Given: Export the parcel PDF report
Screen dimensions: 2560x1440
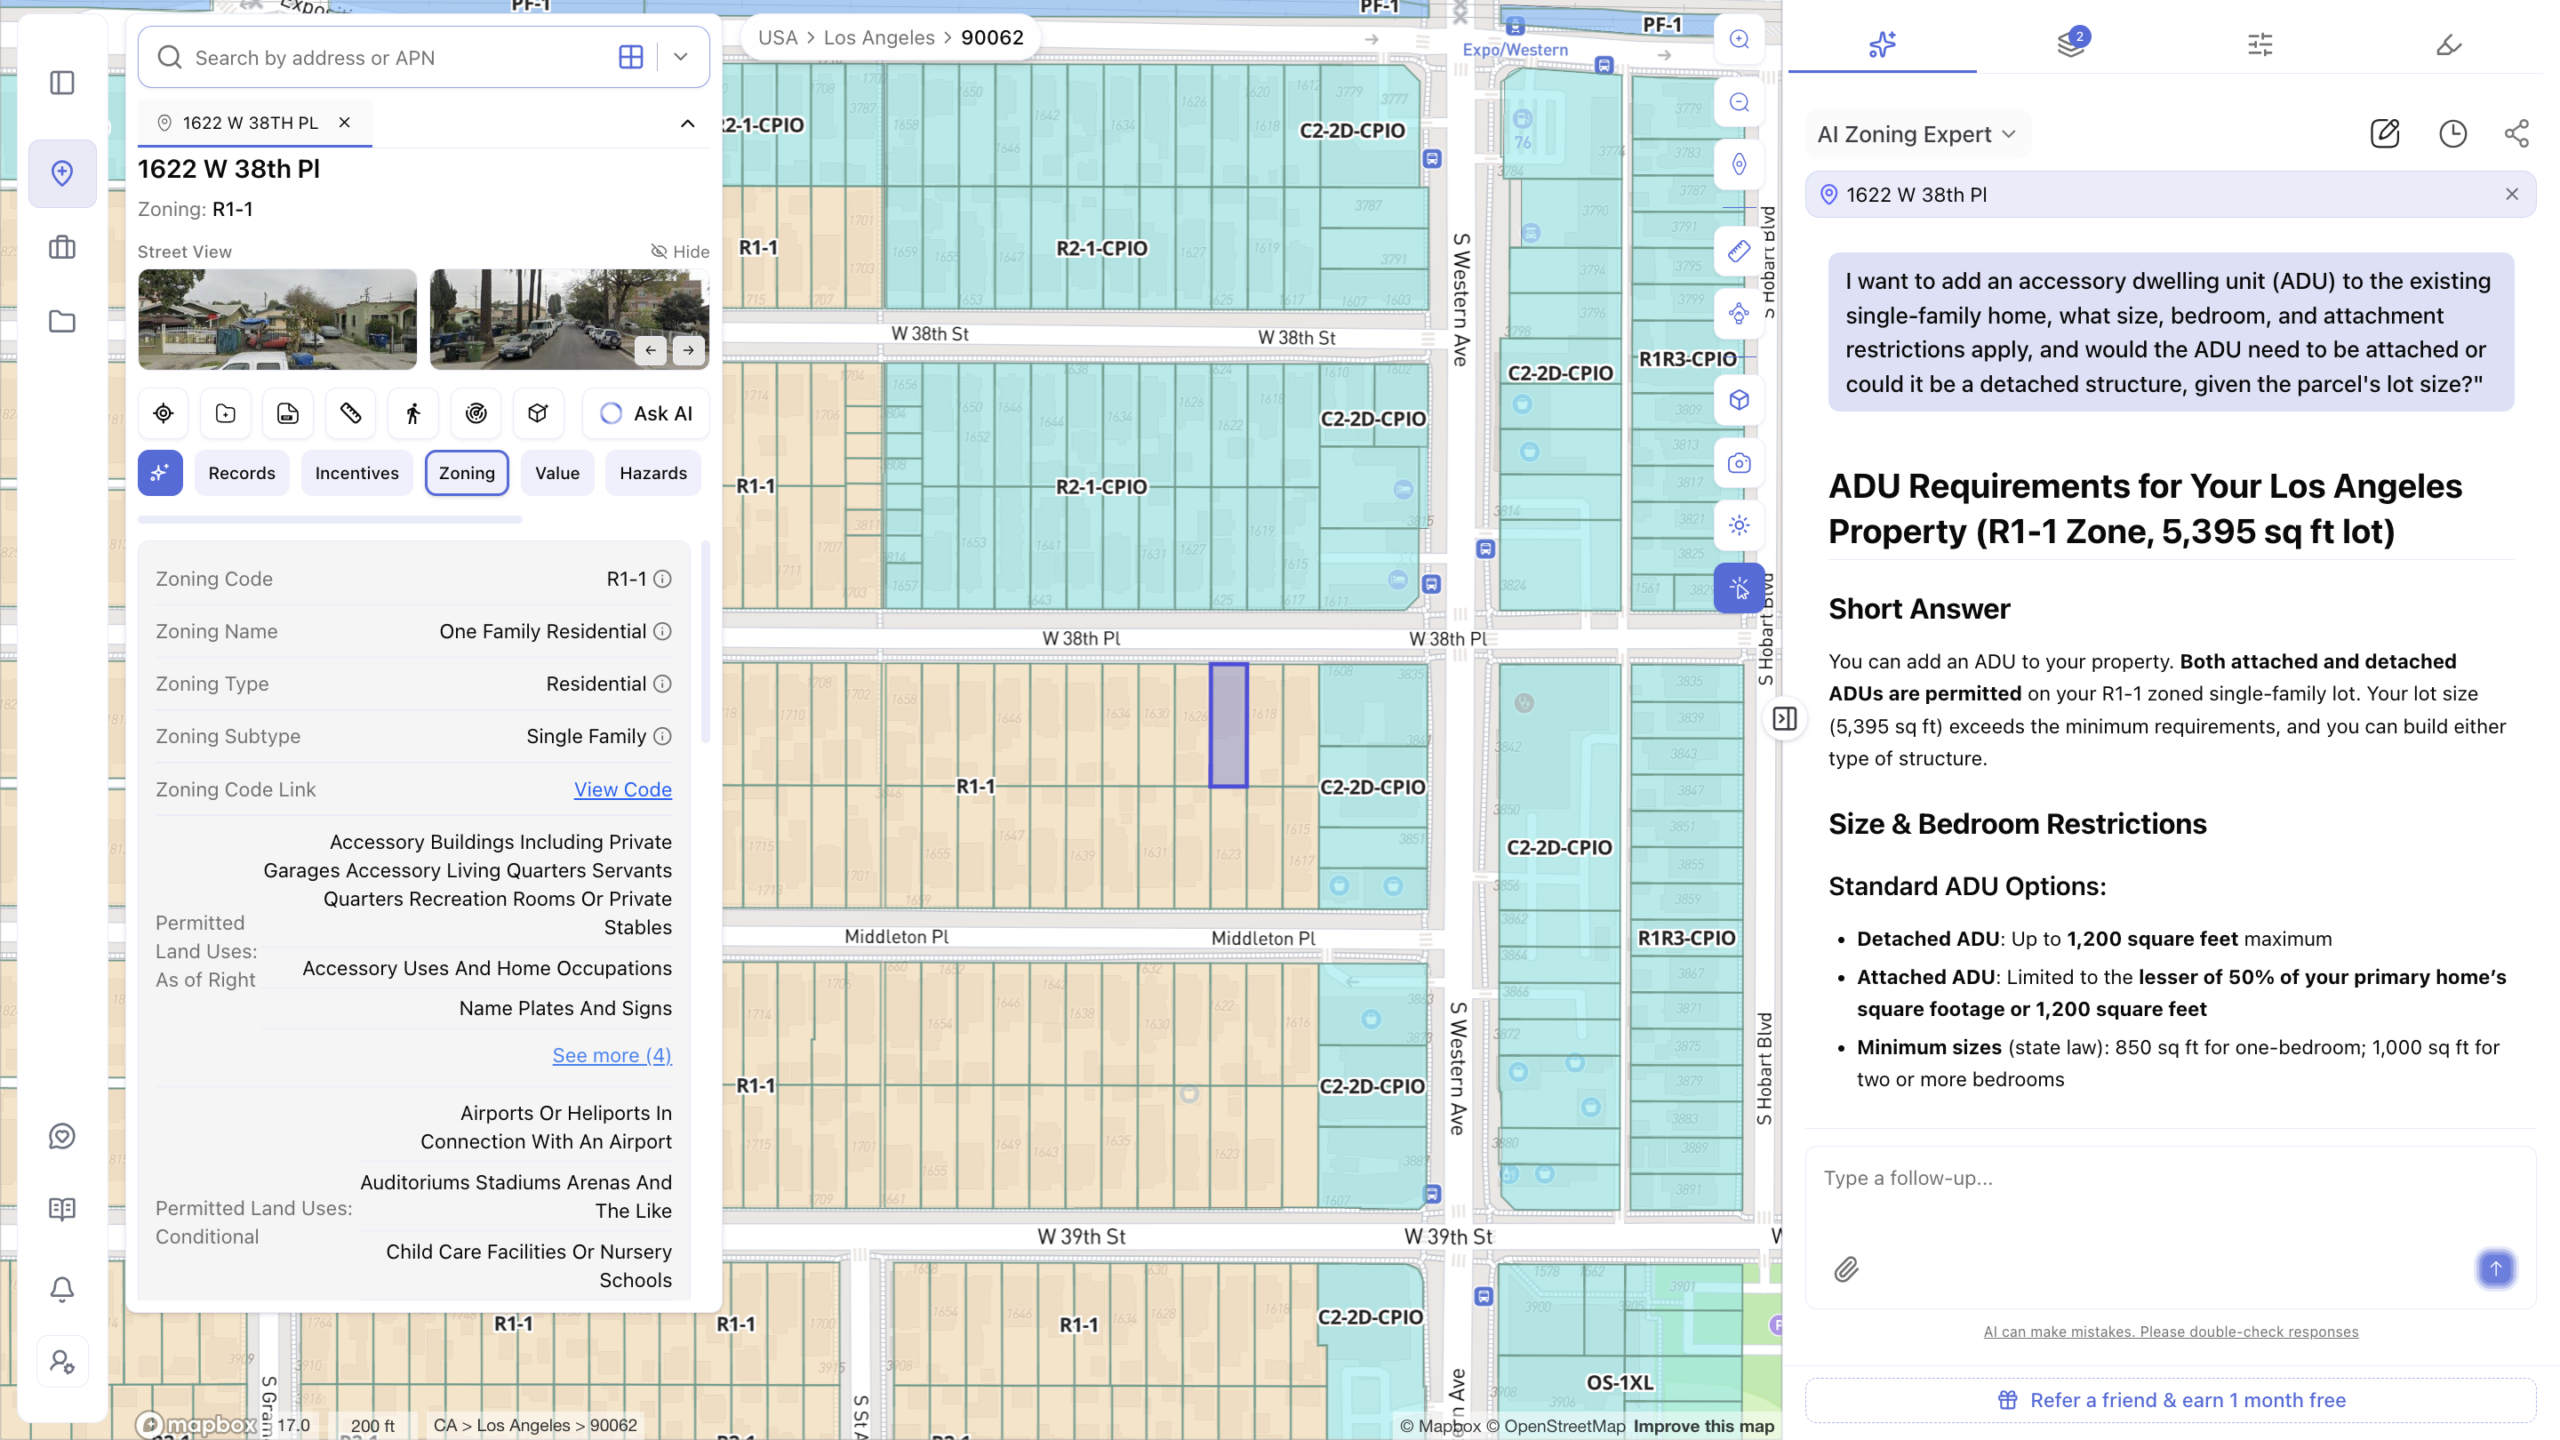Looking at the screenshot, I should click(288, 413).
